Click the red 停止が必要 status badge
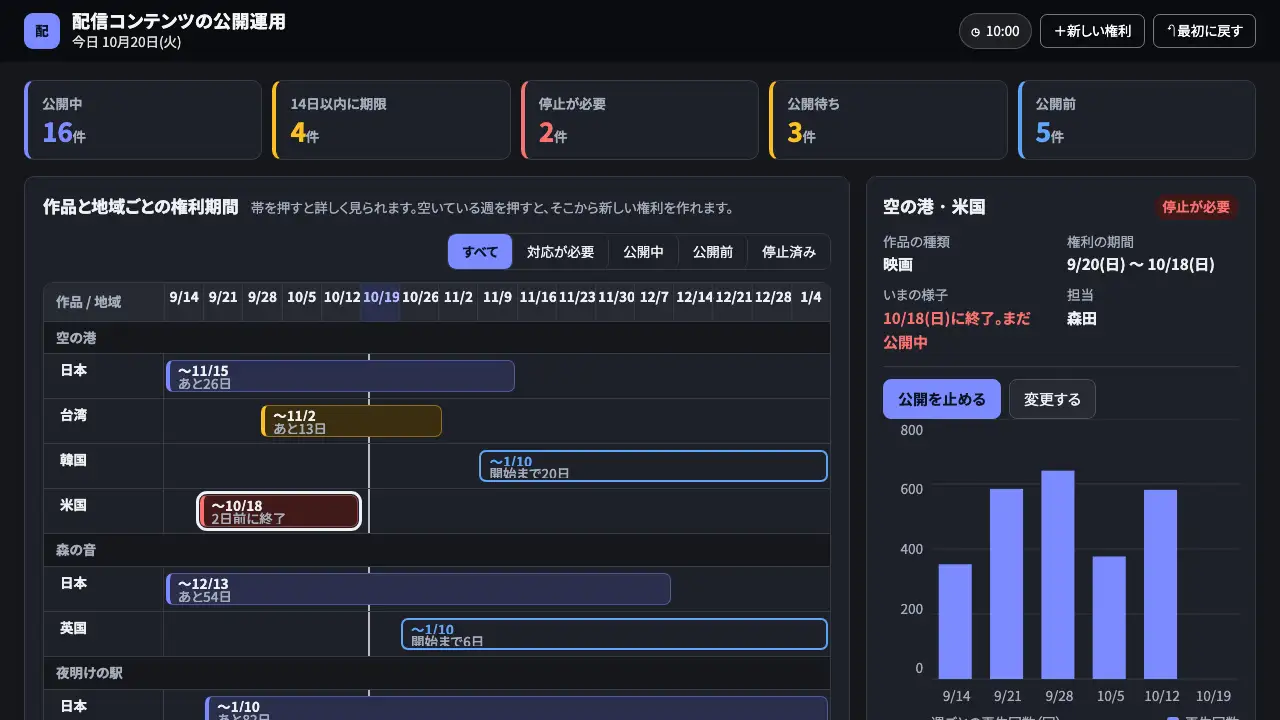 point(1196,207)
